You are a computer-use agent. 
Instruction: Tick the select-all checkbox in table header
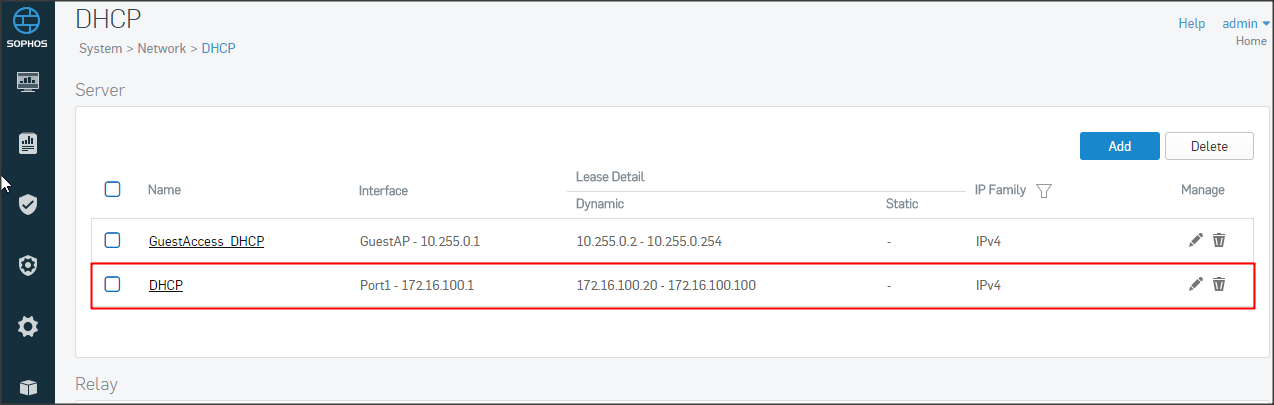coord(113,189)
